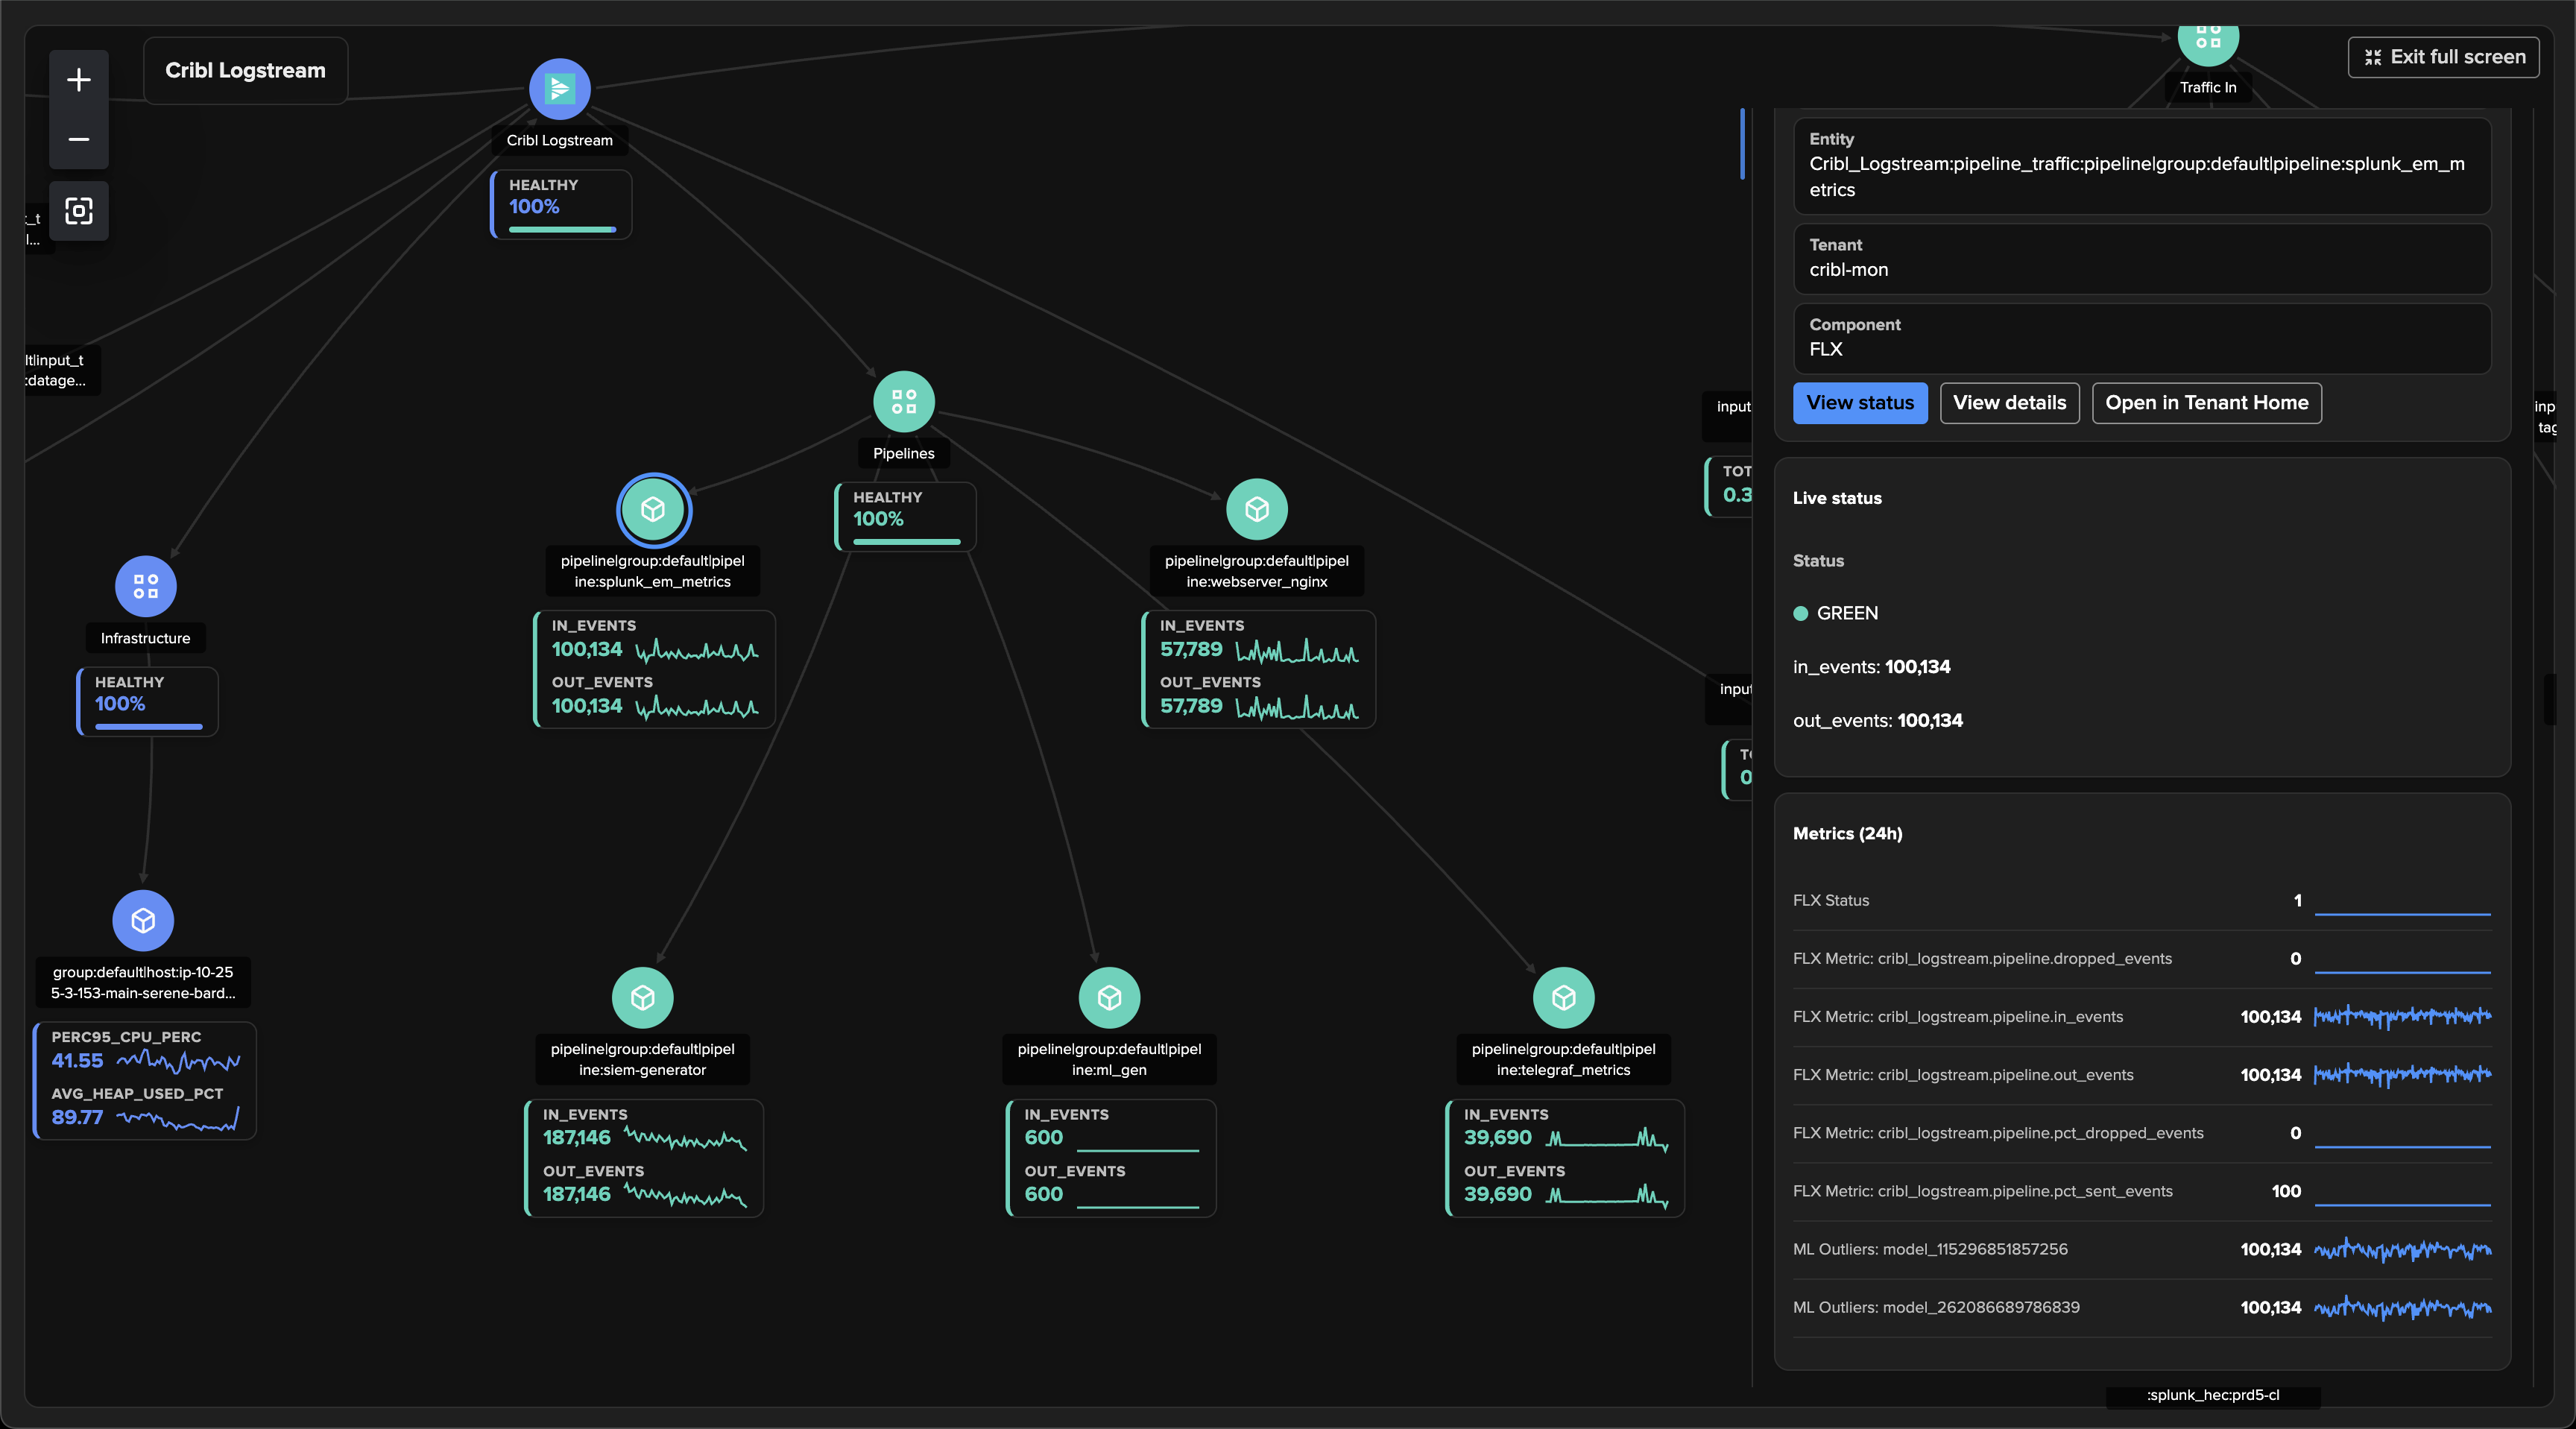2576x1429 pixels.
Task: Click Open in Tenant Home button
Action: [x=2207, y=403]
